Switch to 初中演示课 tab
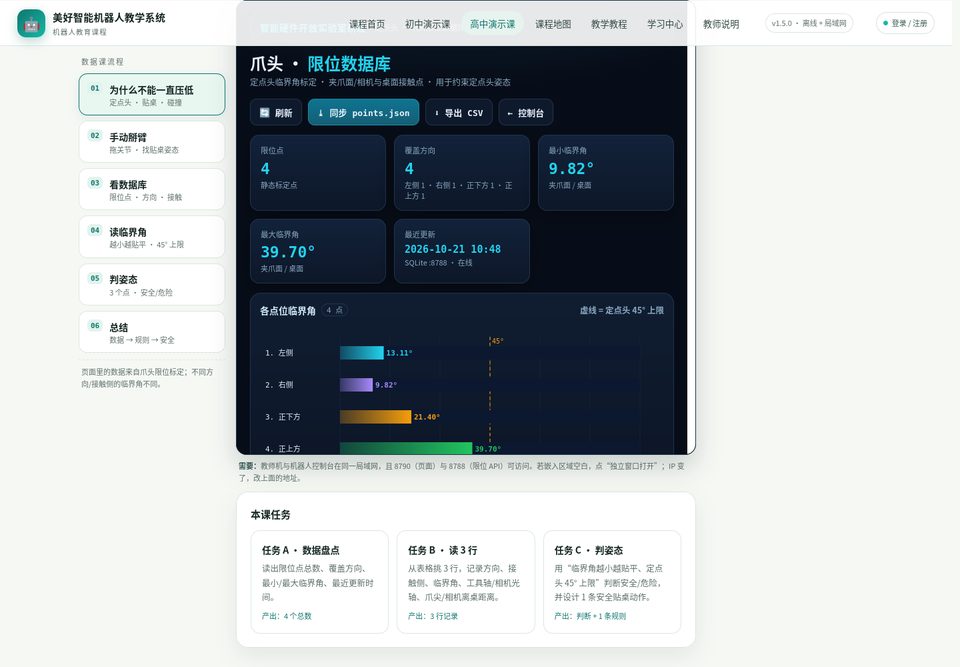960x667 pixels. point(427,24)
